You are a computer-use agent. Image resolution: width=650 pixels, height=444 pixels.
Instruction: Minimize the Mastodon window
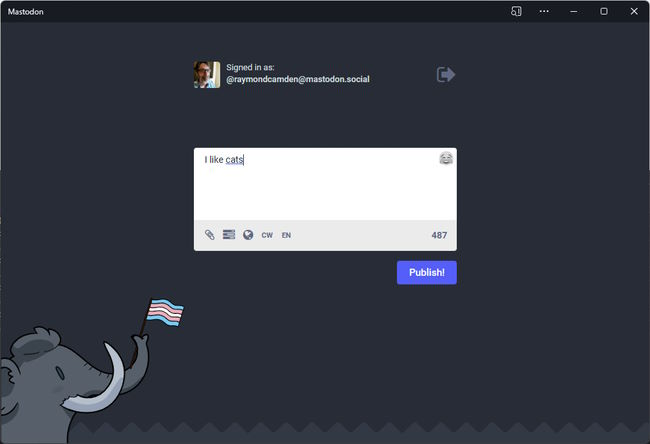[574, 11]
